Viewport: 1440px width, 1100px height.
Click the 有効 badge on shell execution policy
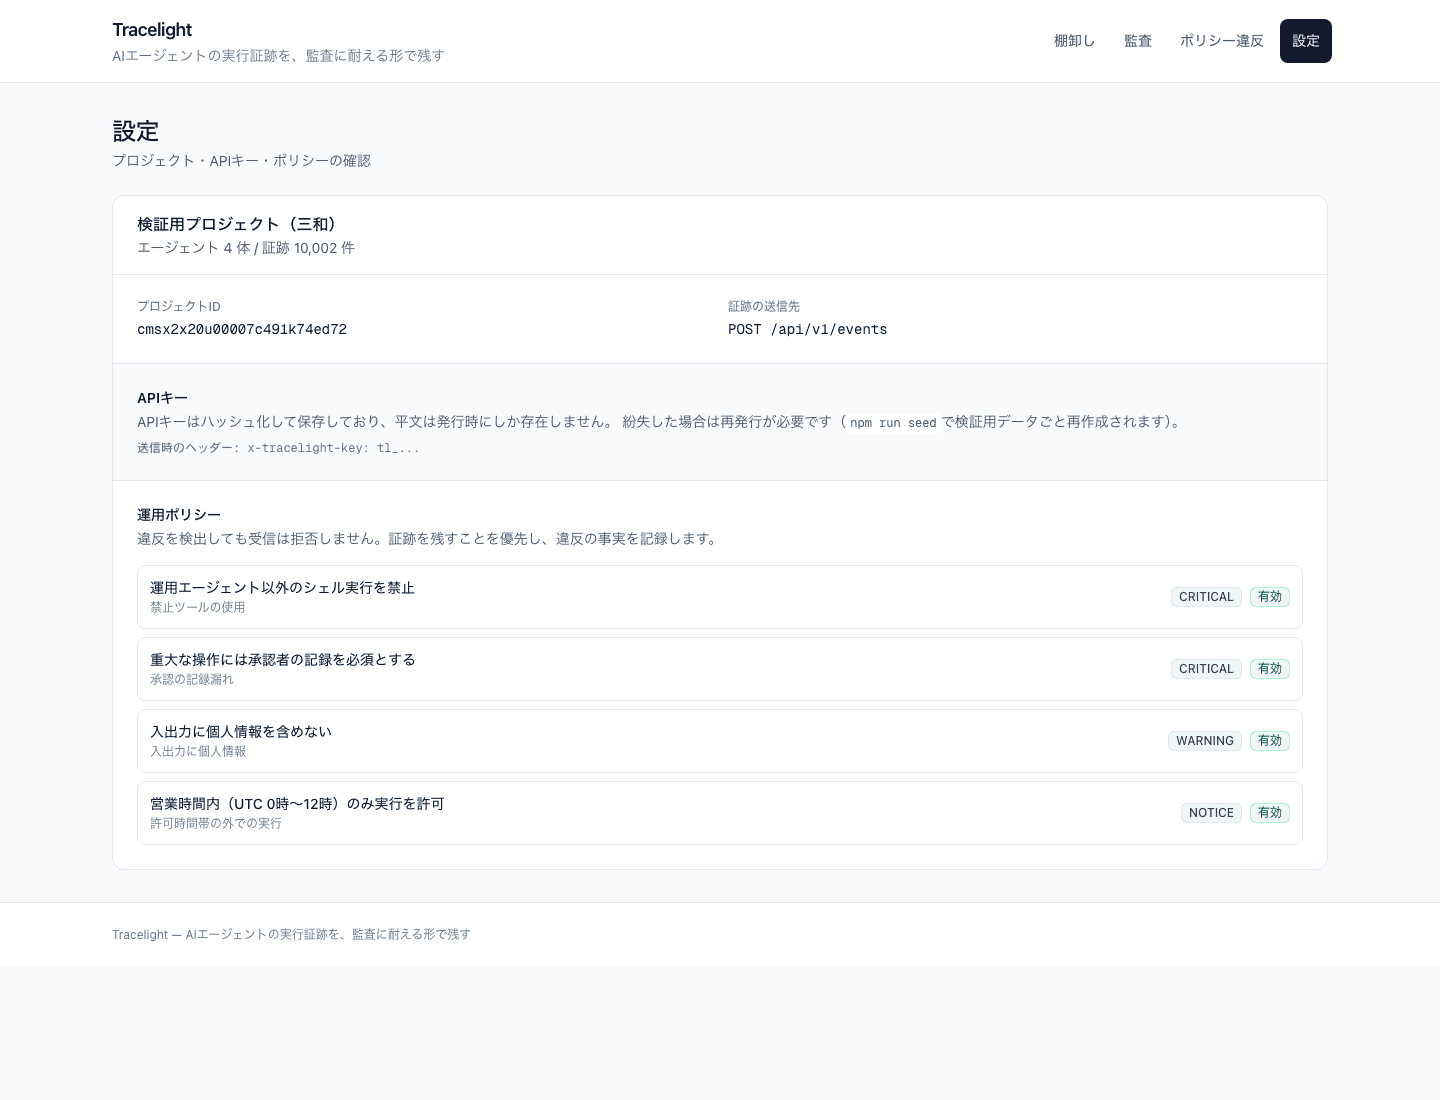[x=1270, y=597]
